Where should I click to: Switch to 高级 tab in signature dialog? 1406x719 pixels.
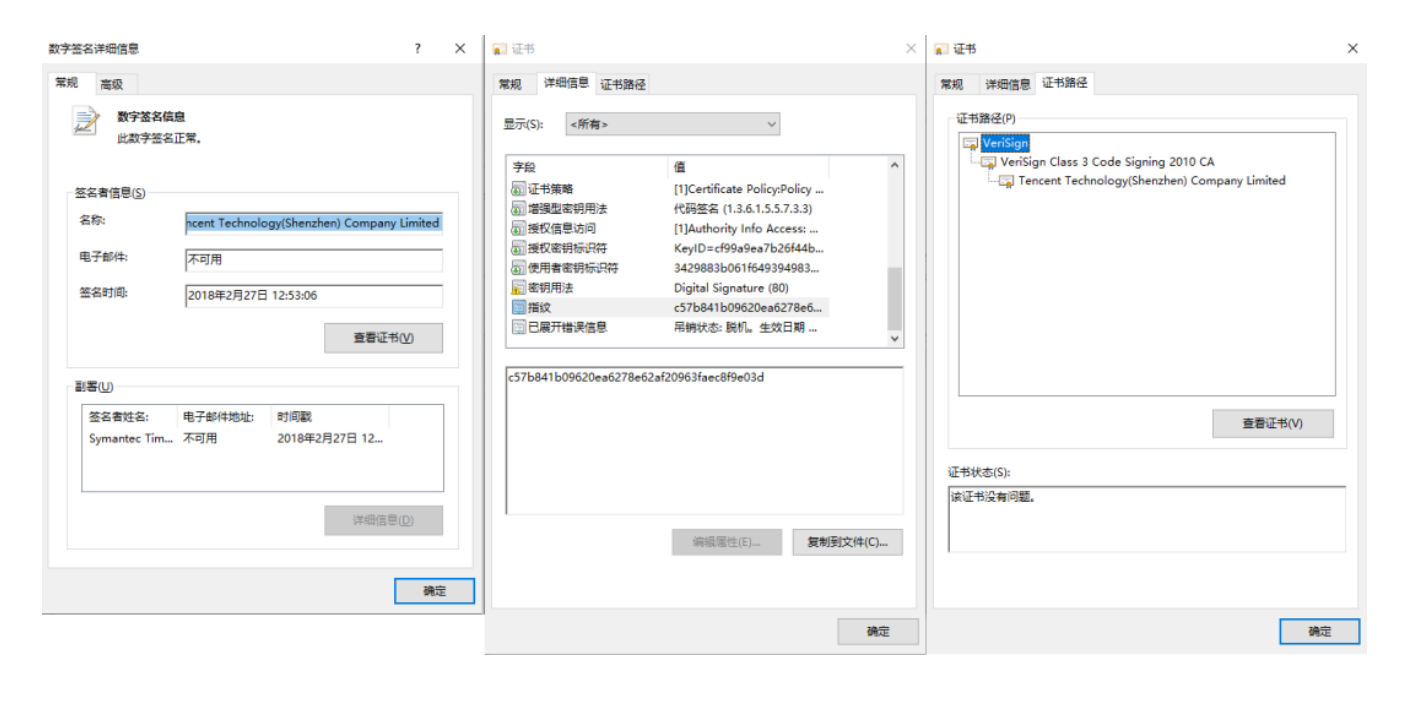click(112, 85)
